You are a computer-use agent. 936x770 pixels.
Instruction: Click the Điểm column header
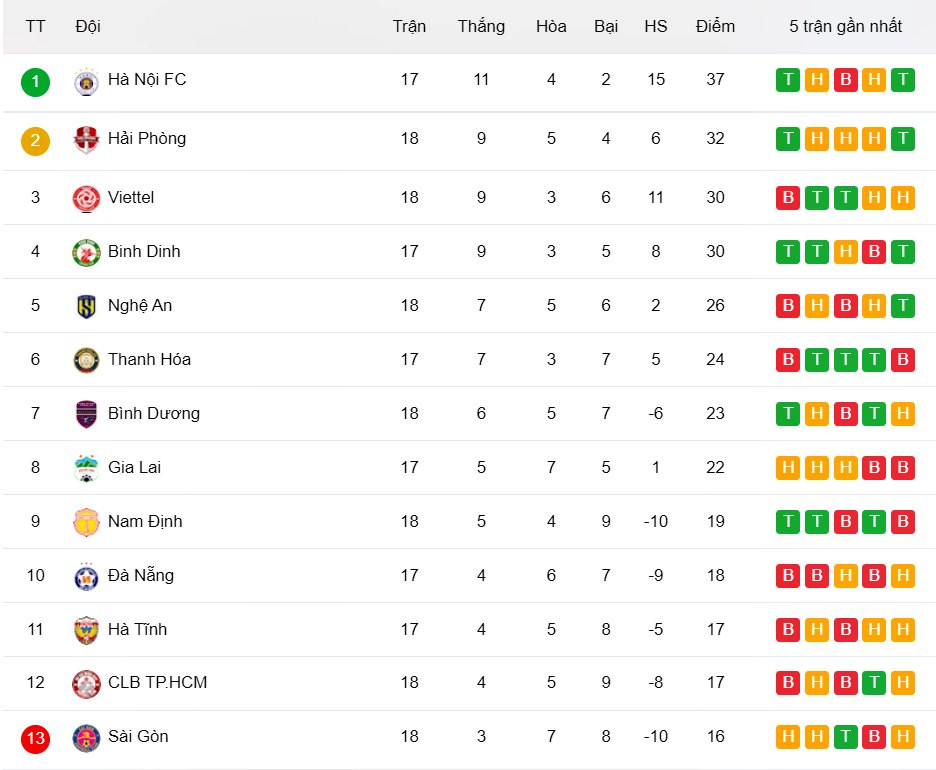[715, 26]
